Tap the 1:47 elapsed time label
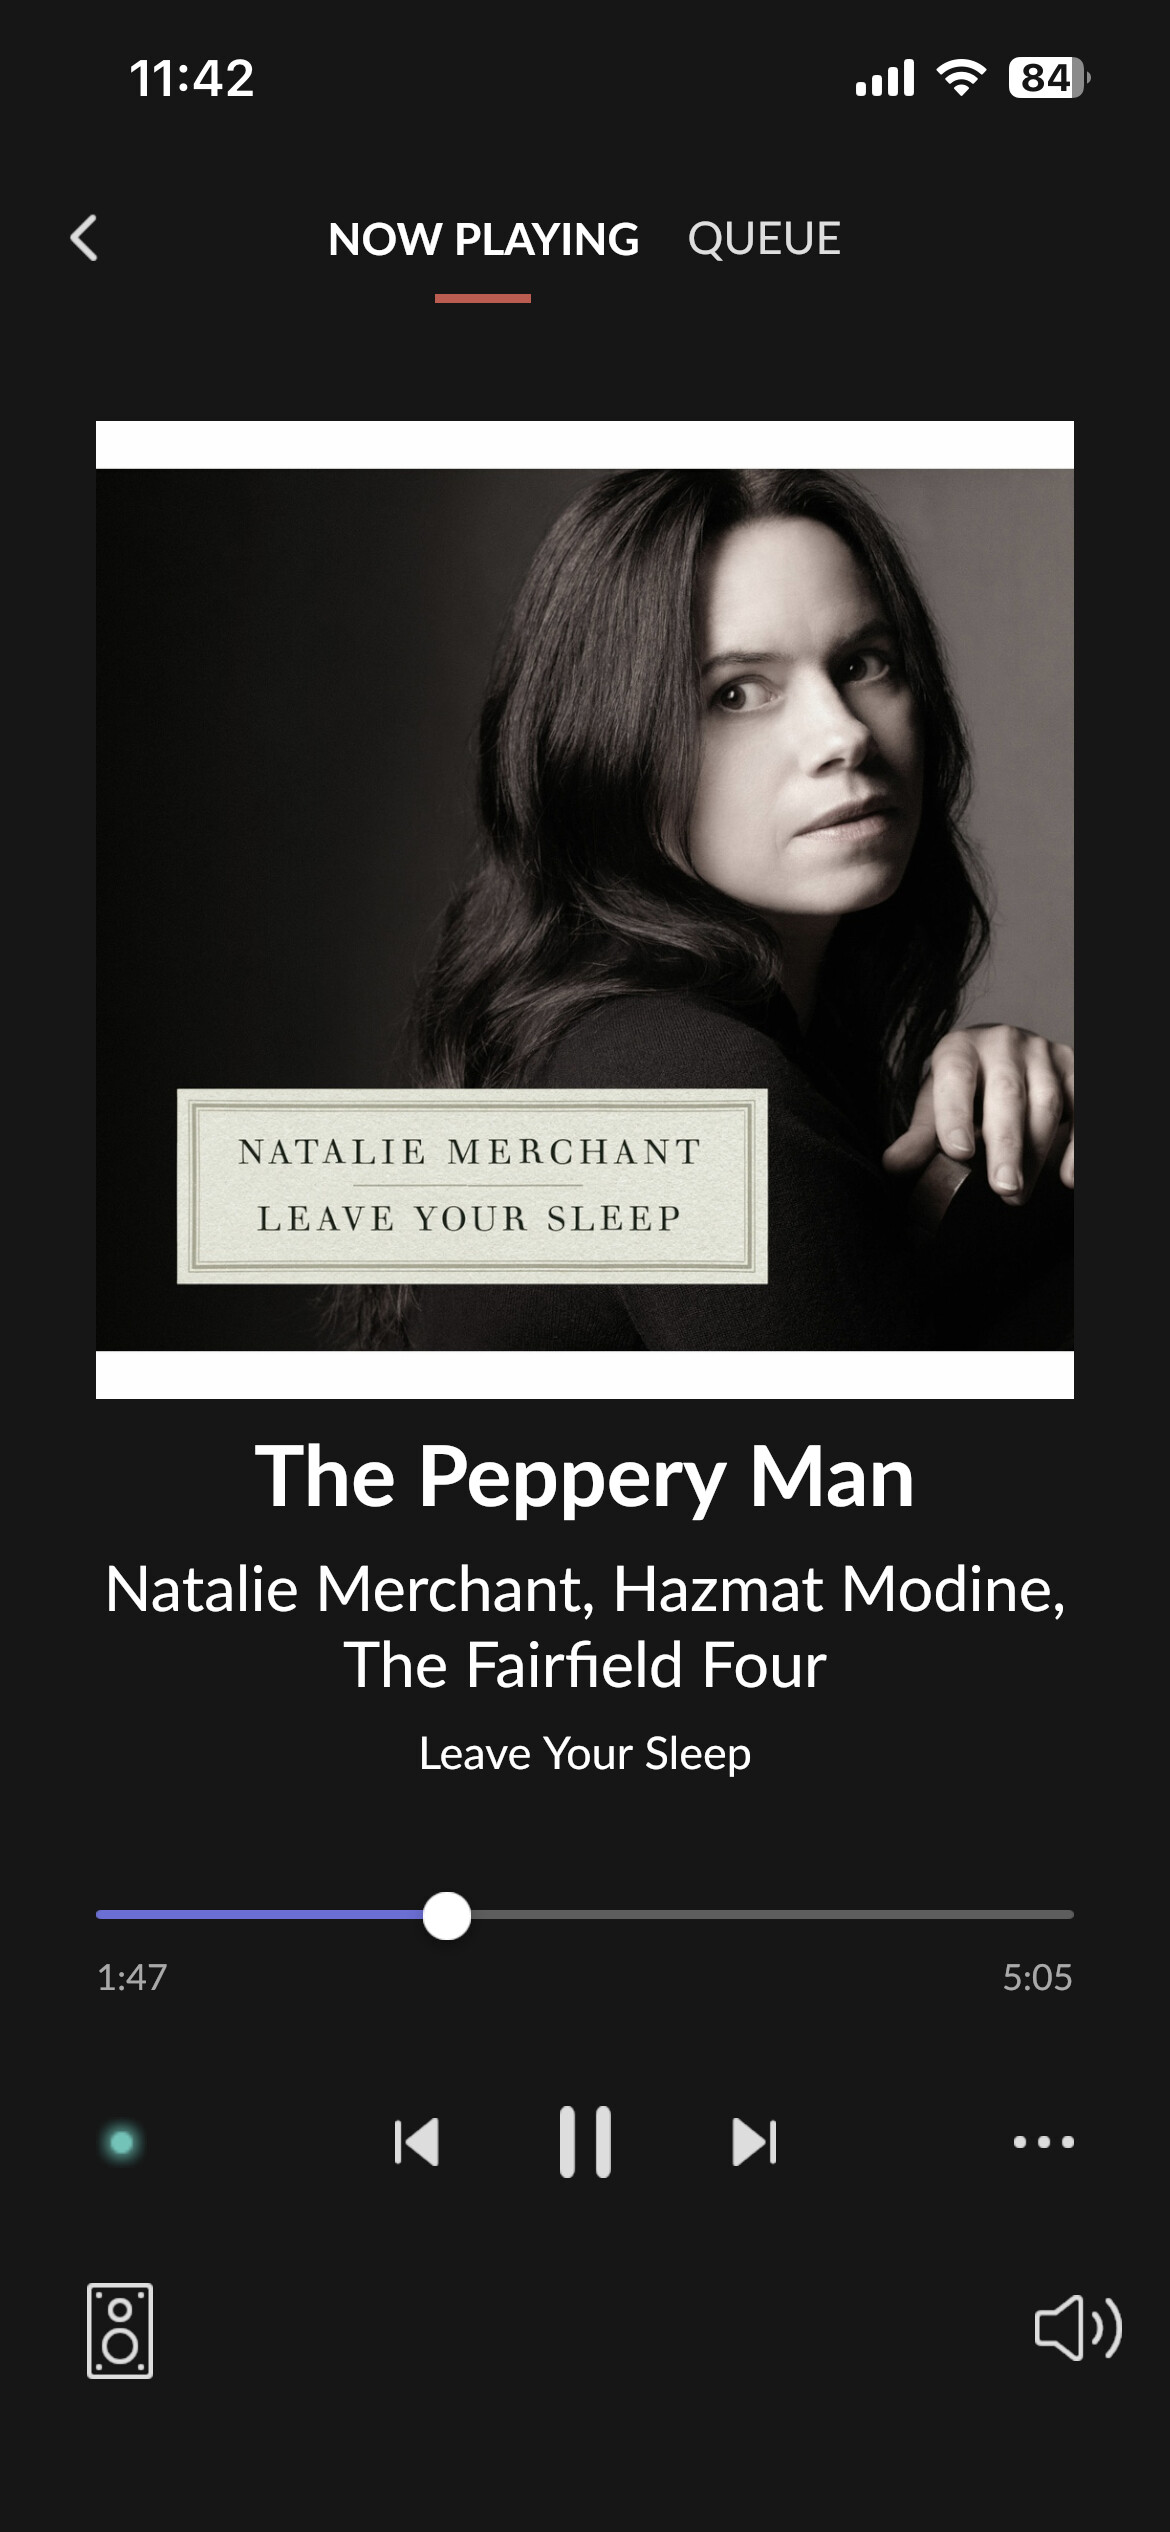The width and height of the screenshot is (1170, 2532). [x=132, y=1977]
